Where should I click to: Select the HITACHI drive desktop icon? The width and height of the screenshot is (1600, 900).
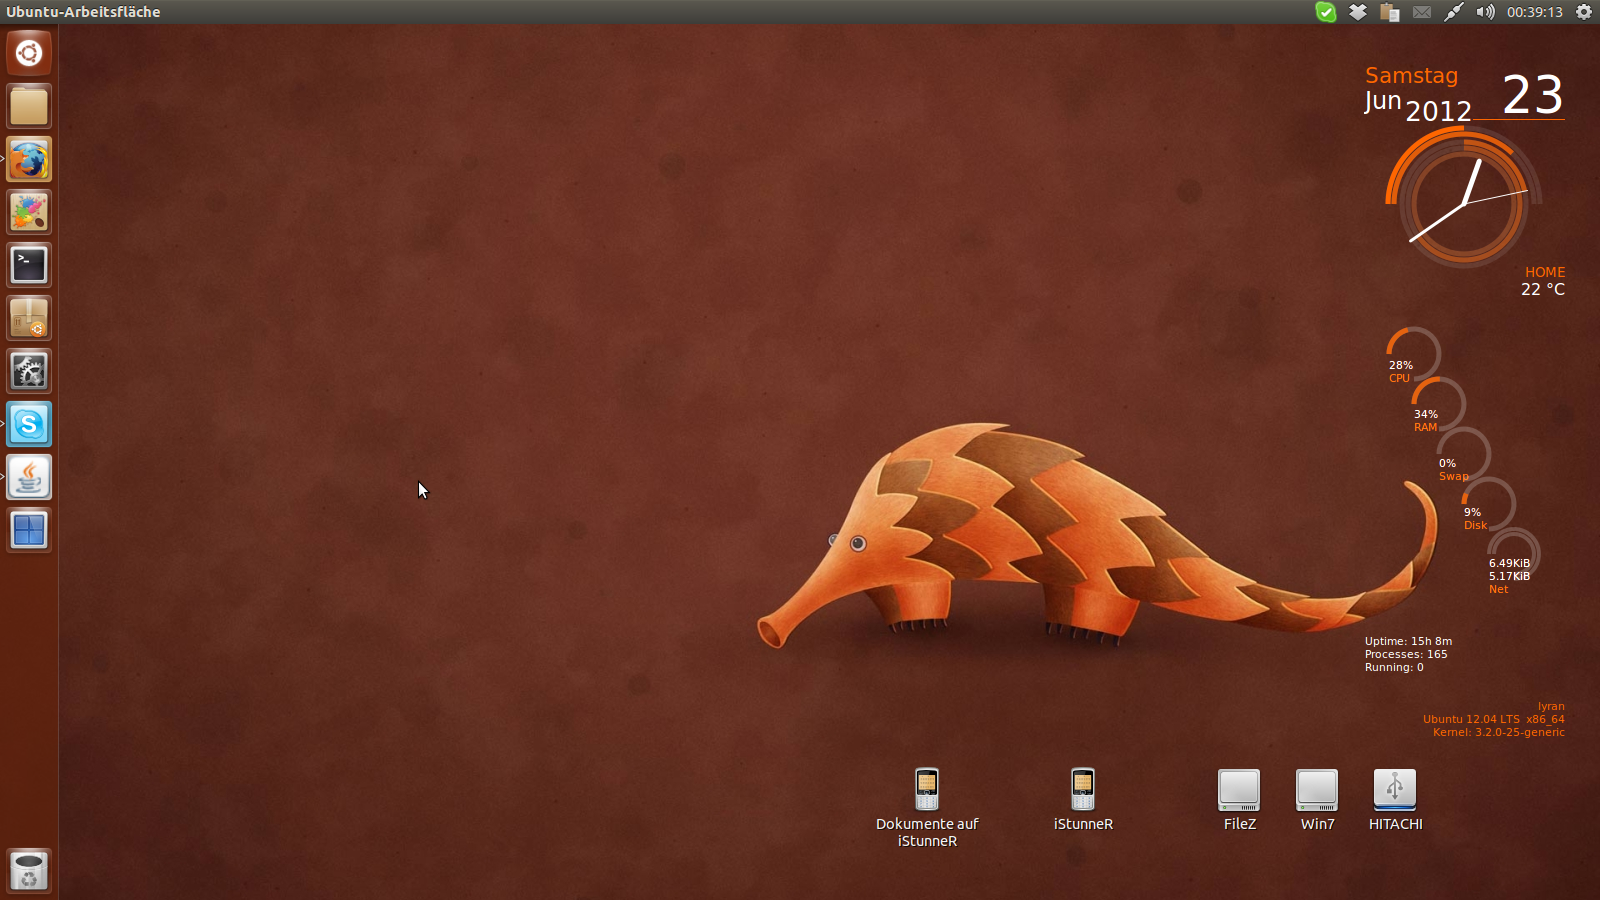pos(1395,790)
